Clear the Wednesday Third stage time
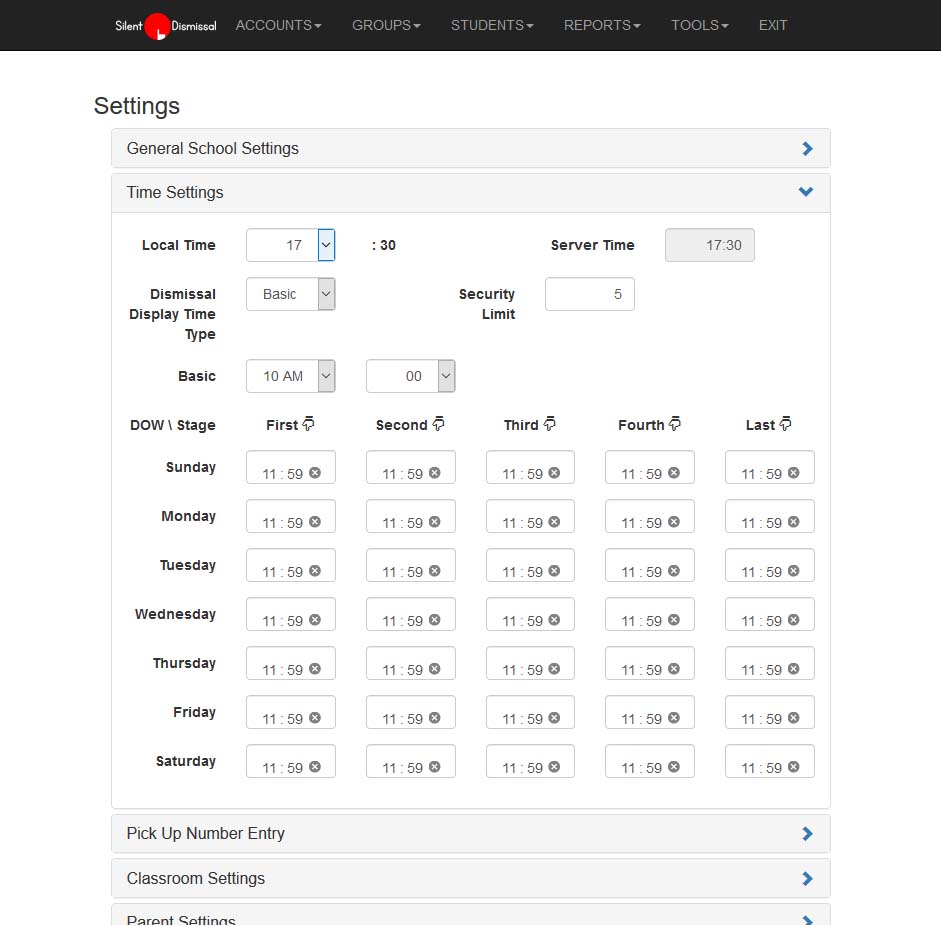The height and width of the screenshot is (926, 941). tap(554, 620)
